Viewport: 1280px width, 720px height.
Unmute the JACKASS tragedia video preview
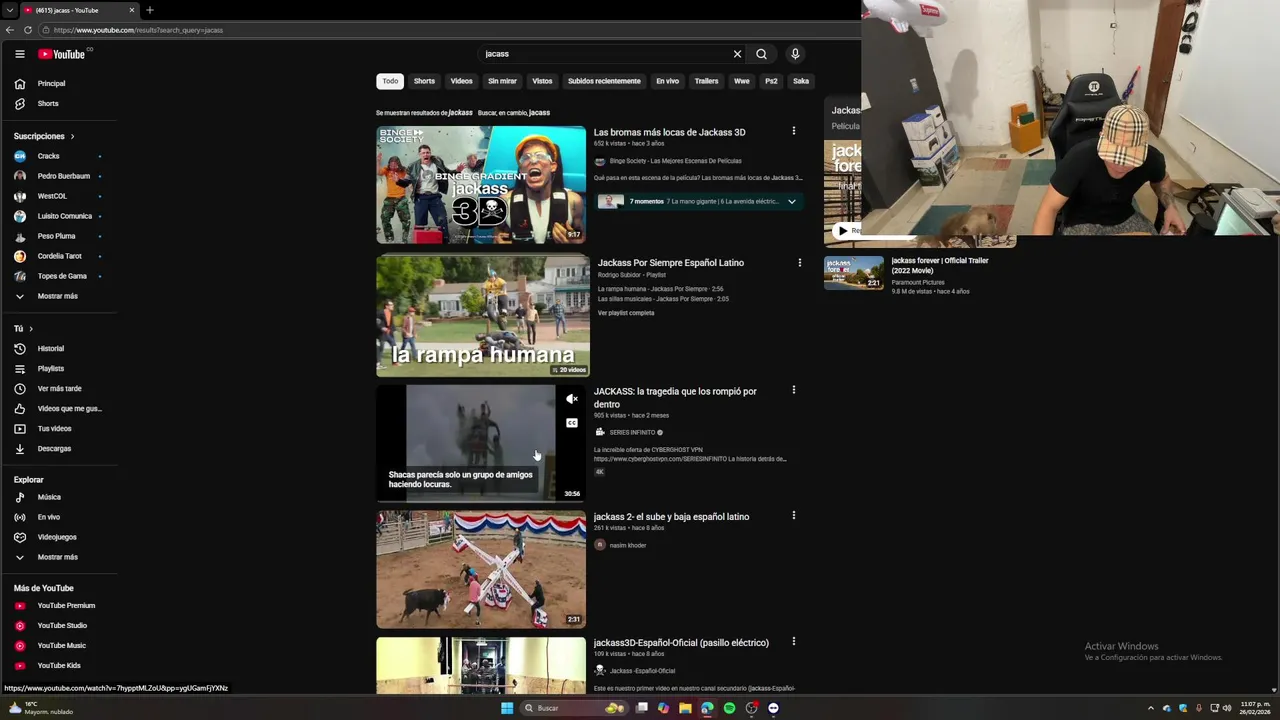572,399
